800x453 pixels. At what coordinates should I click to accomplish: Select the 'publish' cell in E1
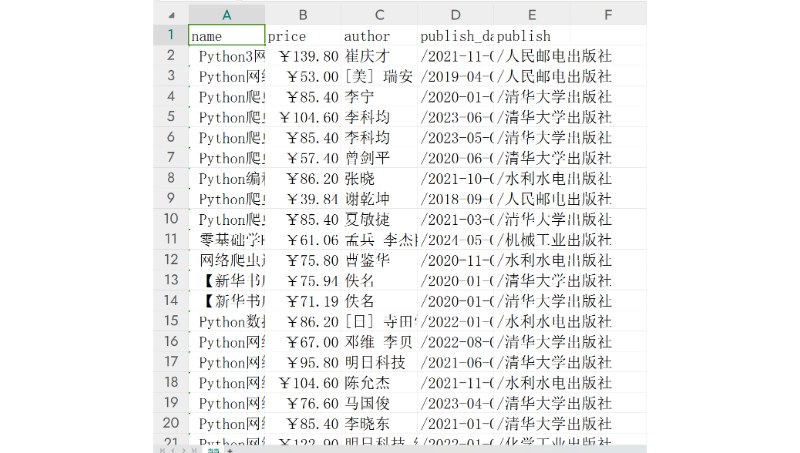pyautogui.click(x=532, y=36)
